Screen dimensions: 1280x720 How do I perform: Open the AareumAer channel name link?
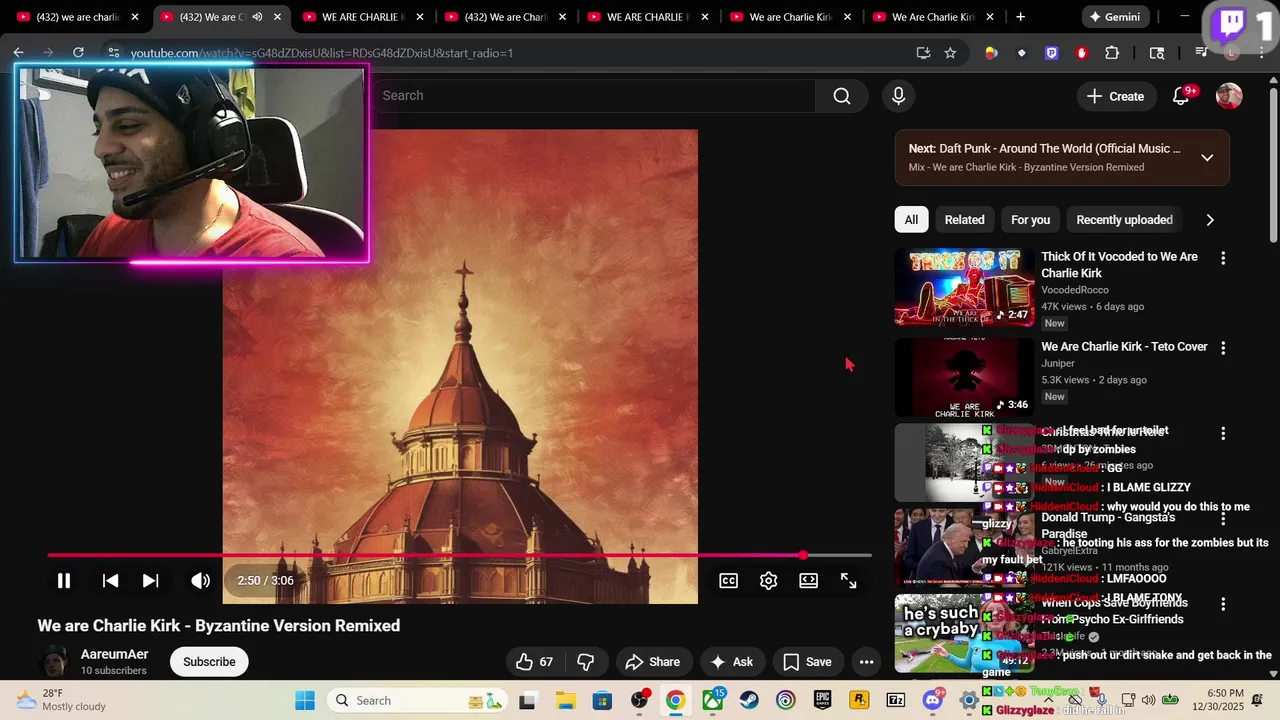point(114,654)
